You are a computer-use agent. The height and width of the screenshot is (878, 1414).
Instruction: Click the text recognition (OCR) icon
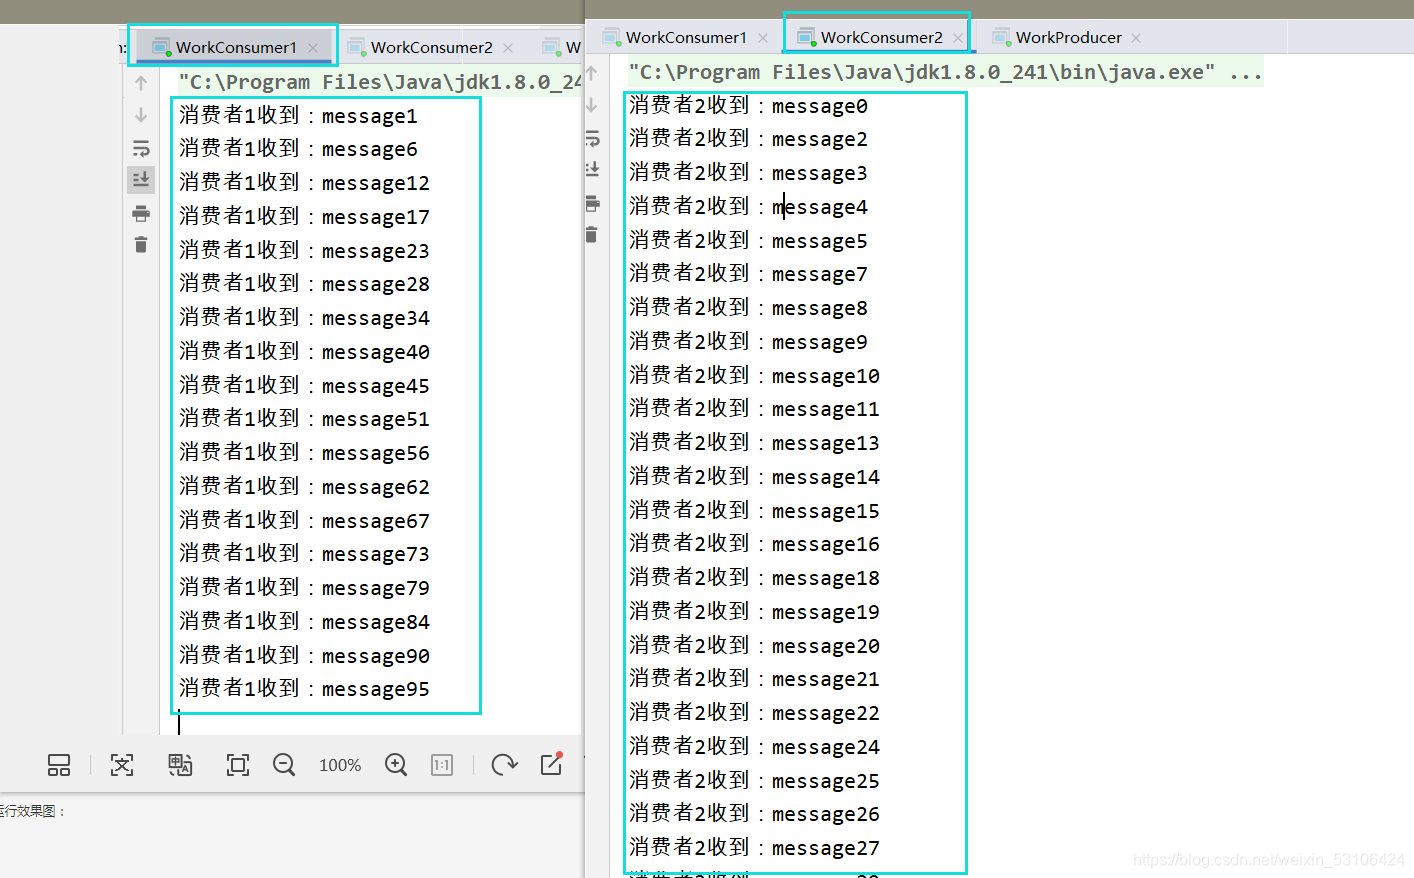tap(122, 765)
